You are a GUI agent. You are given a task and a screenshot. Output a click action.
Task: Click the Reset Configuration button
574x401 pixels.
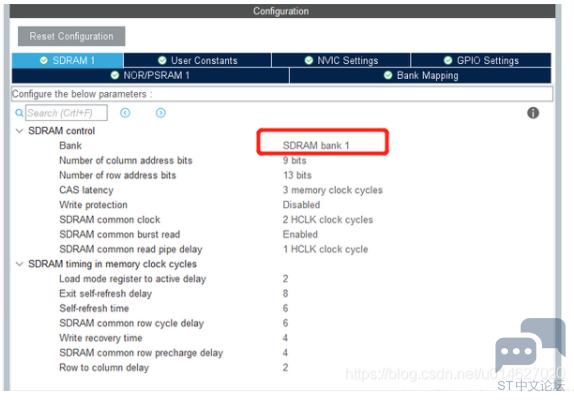71,36
